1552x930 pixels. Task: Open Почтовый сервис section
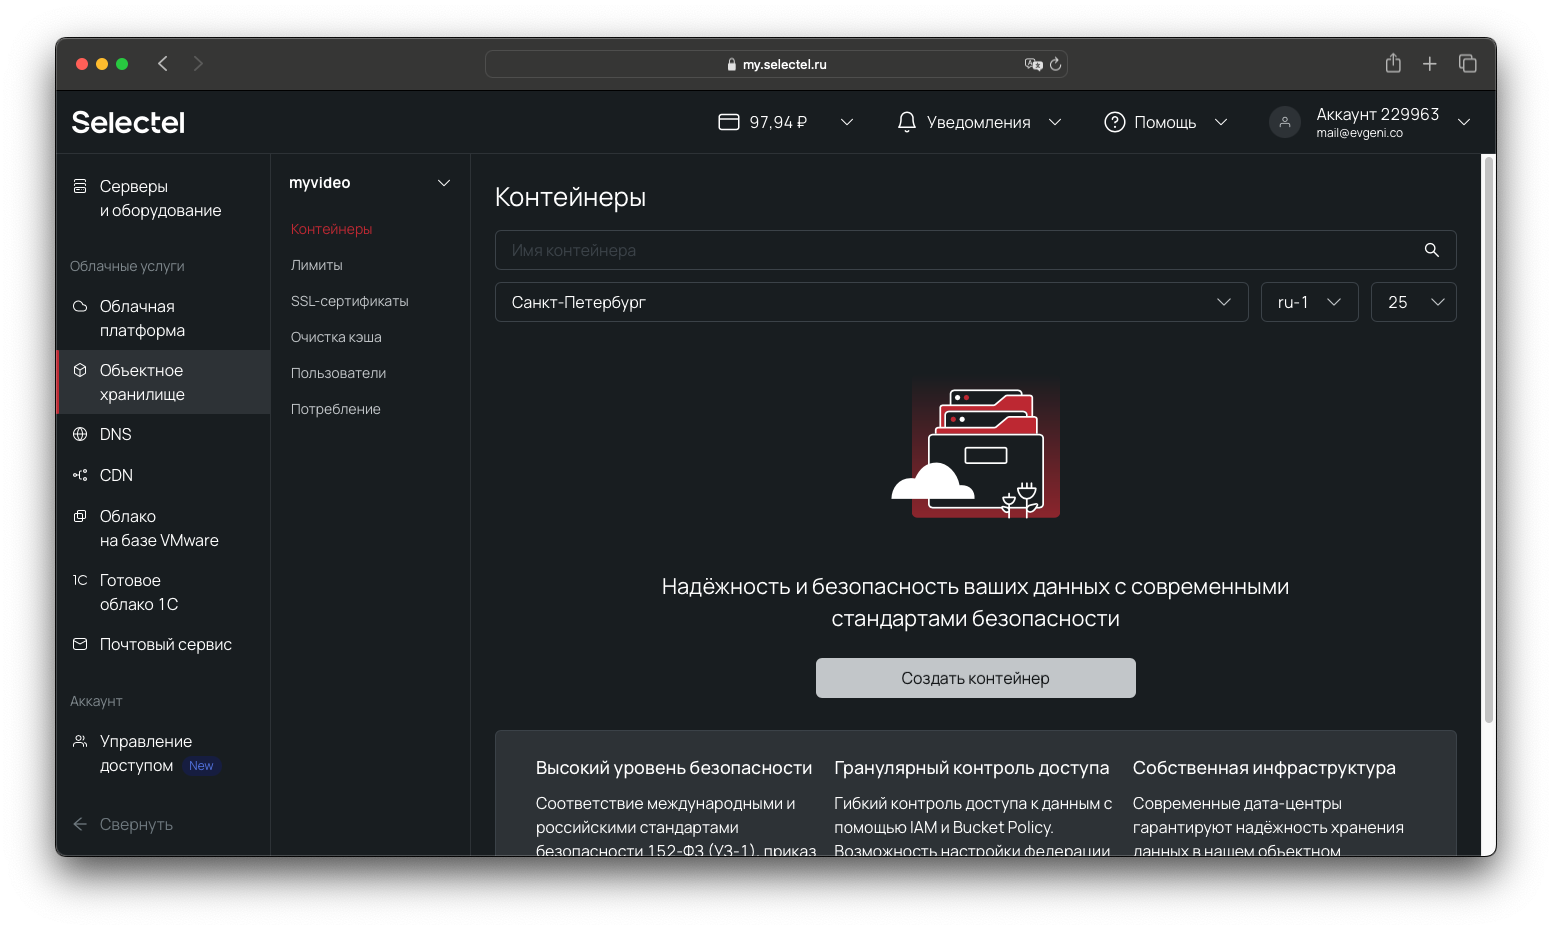[163, 644]
